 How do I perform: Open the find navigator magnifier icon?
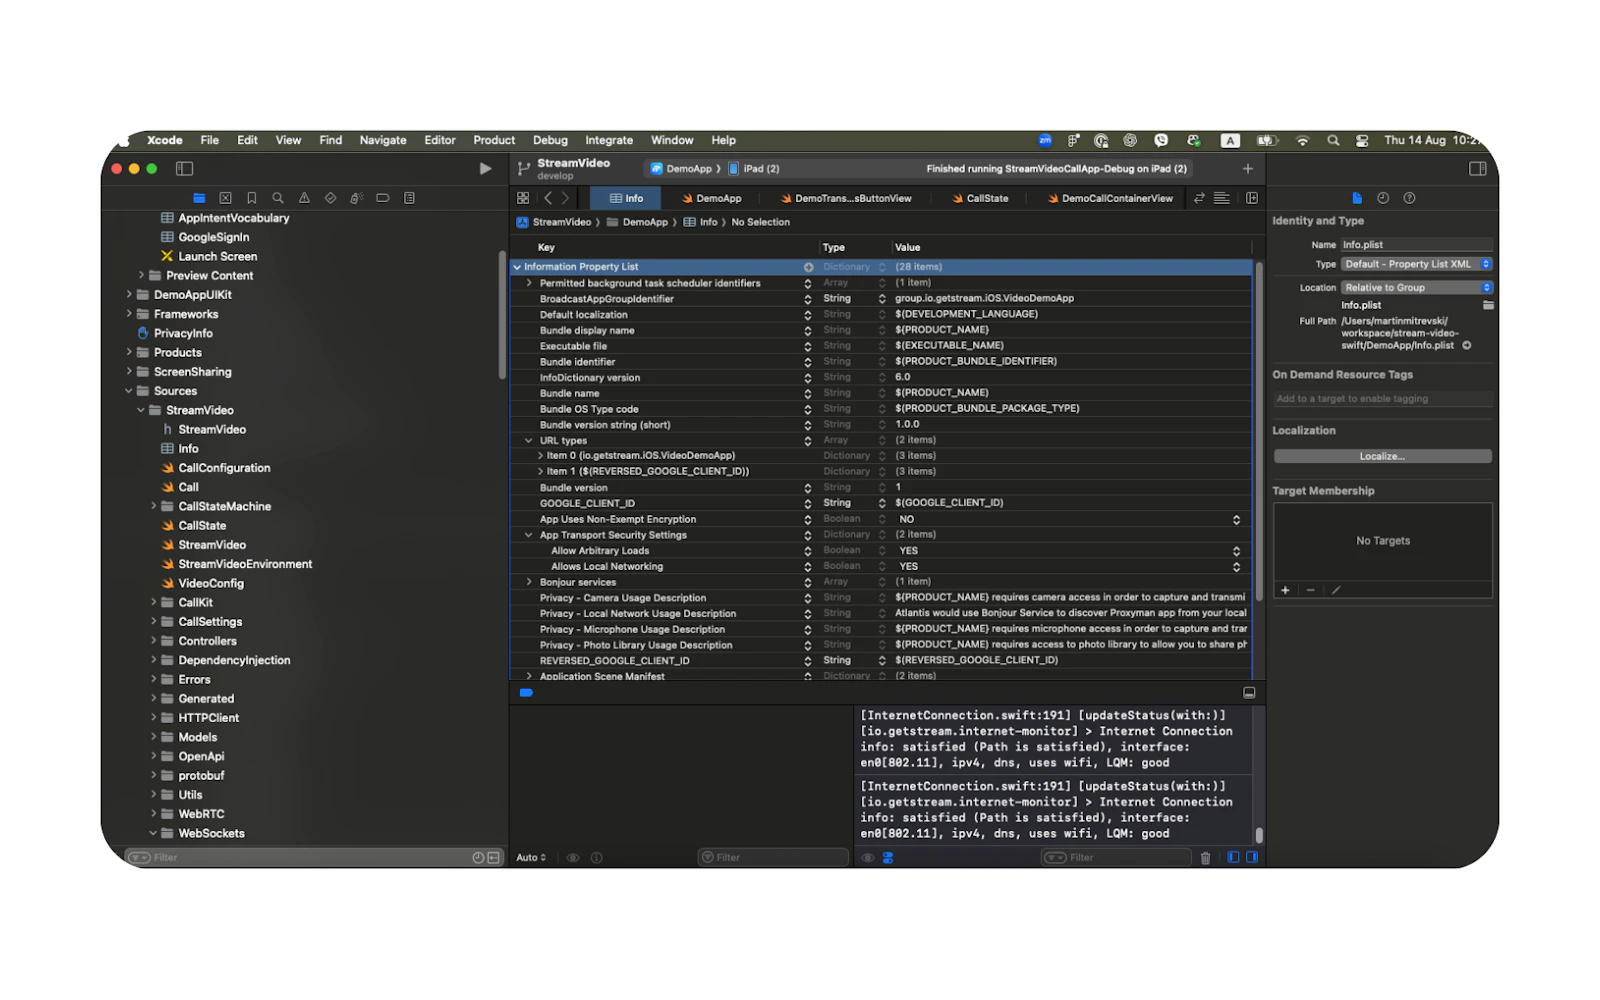pos(278,198)
